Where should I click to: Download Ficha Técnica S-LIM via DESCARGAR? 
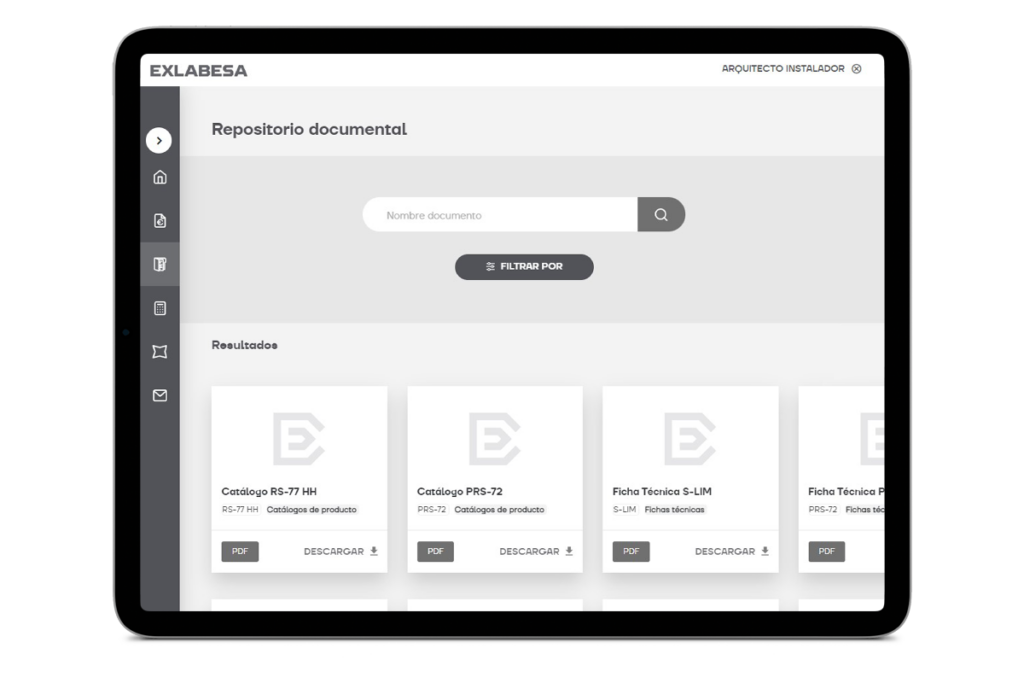coord(731,551)
